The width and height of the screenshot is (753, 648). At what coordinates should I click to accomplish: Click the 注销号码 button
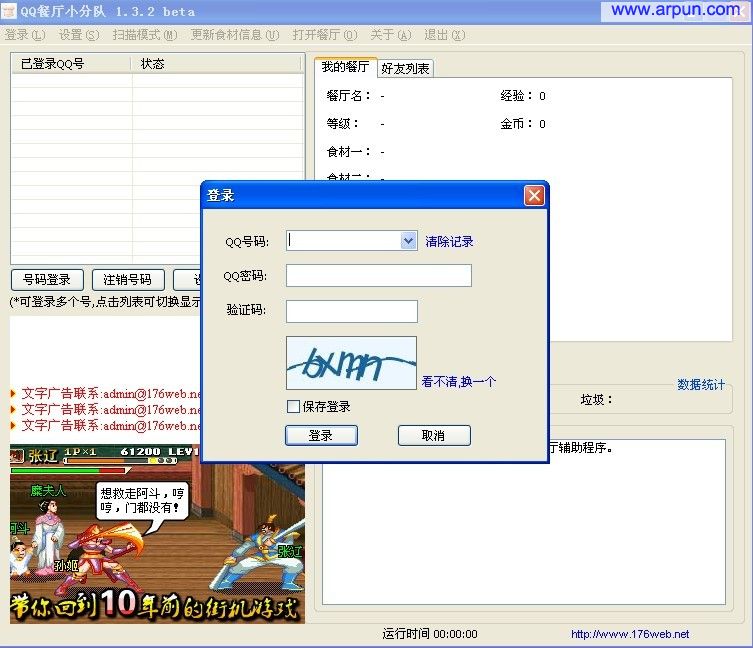[128, 279]
